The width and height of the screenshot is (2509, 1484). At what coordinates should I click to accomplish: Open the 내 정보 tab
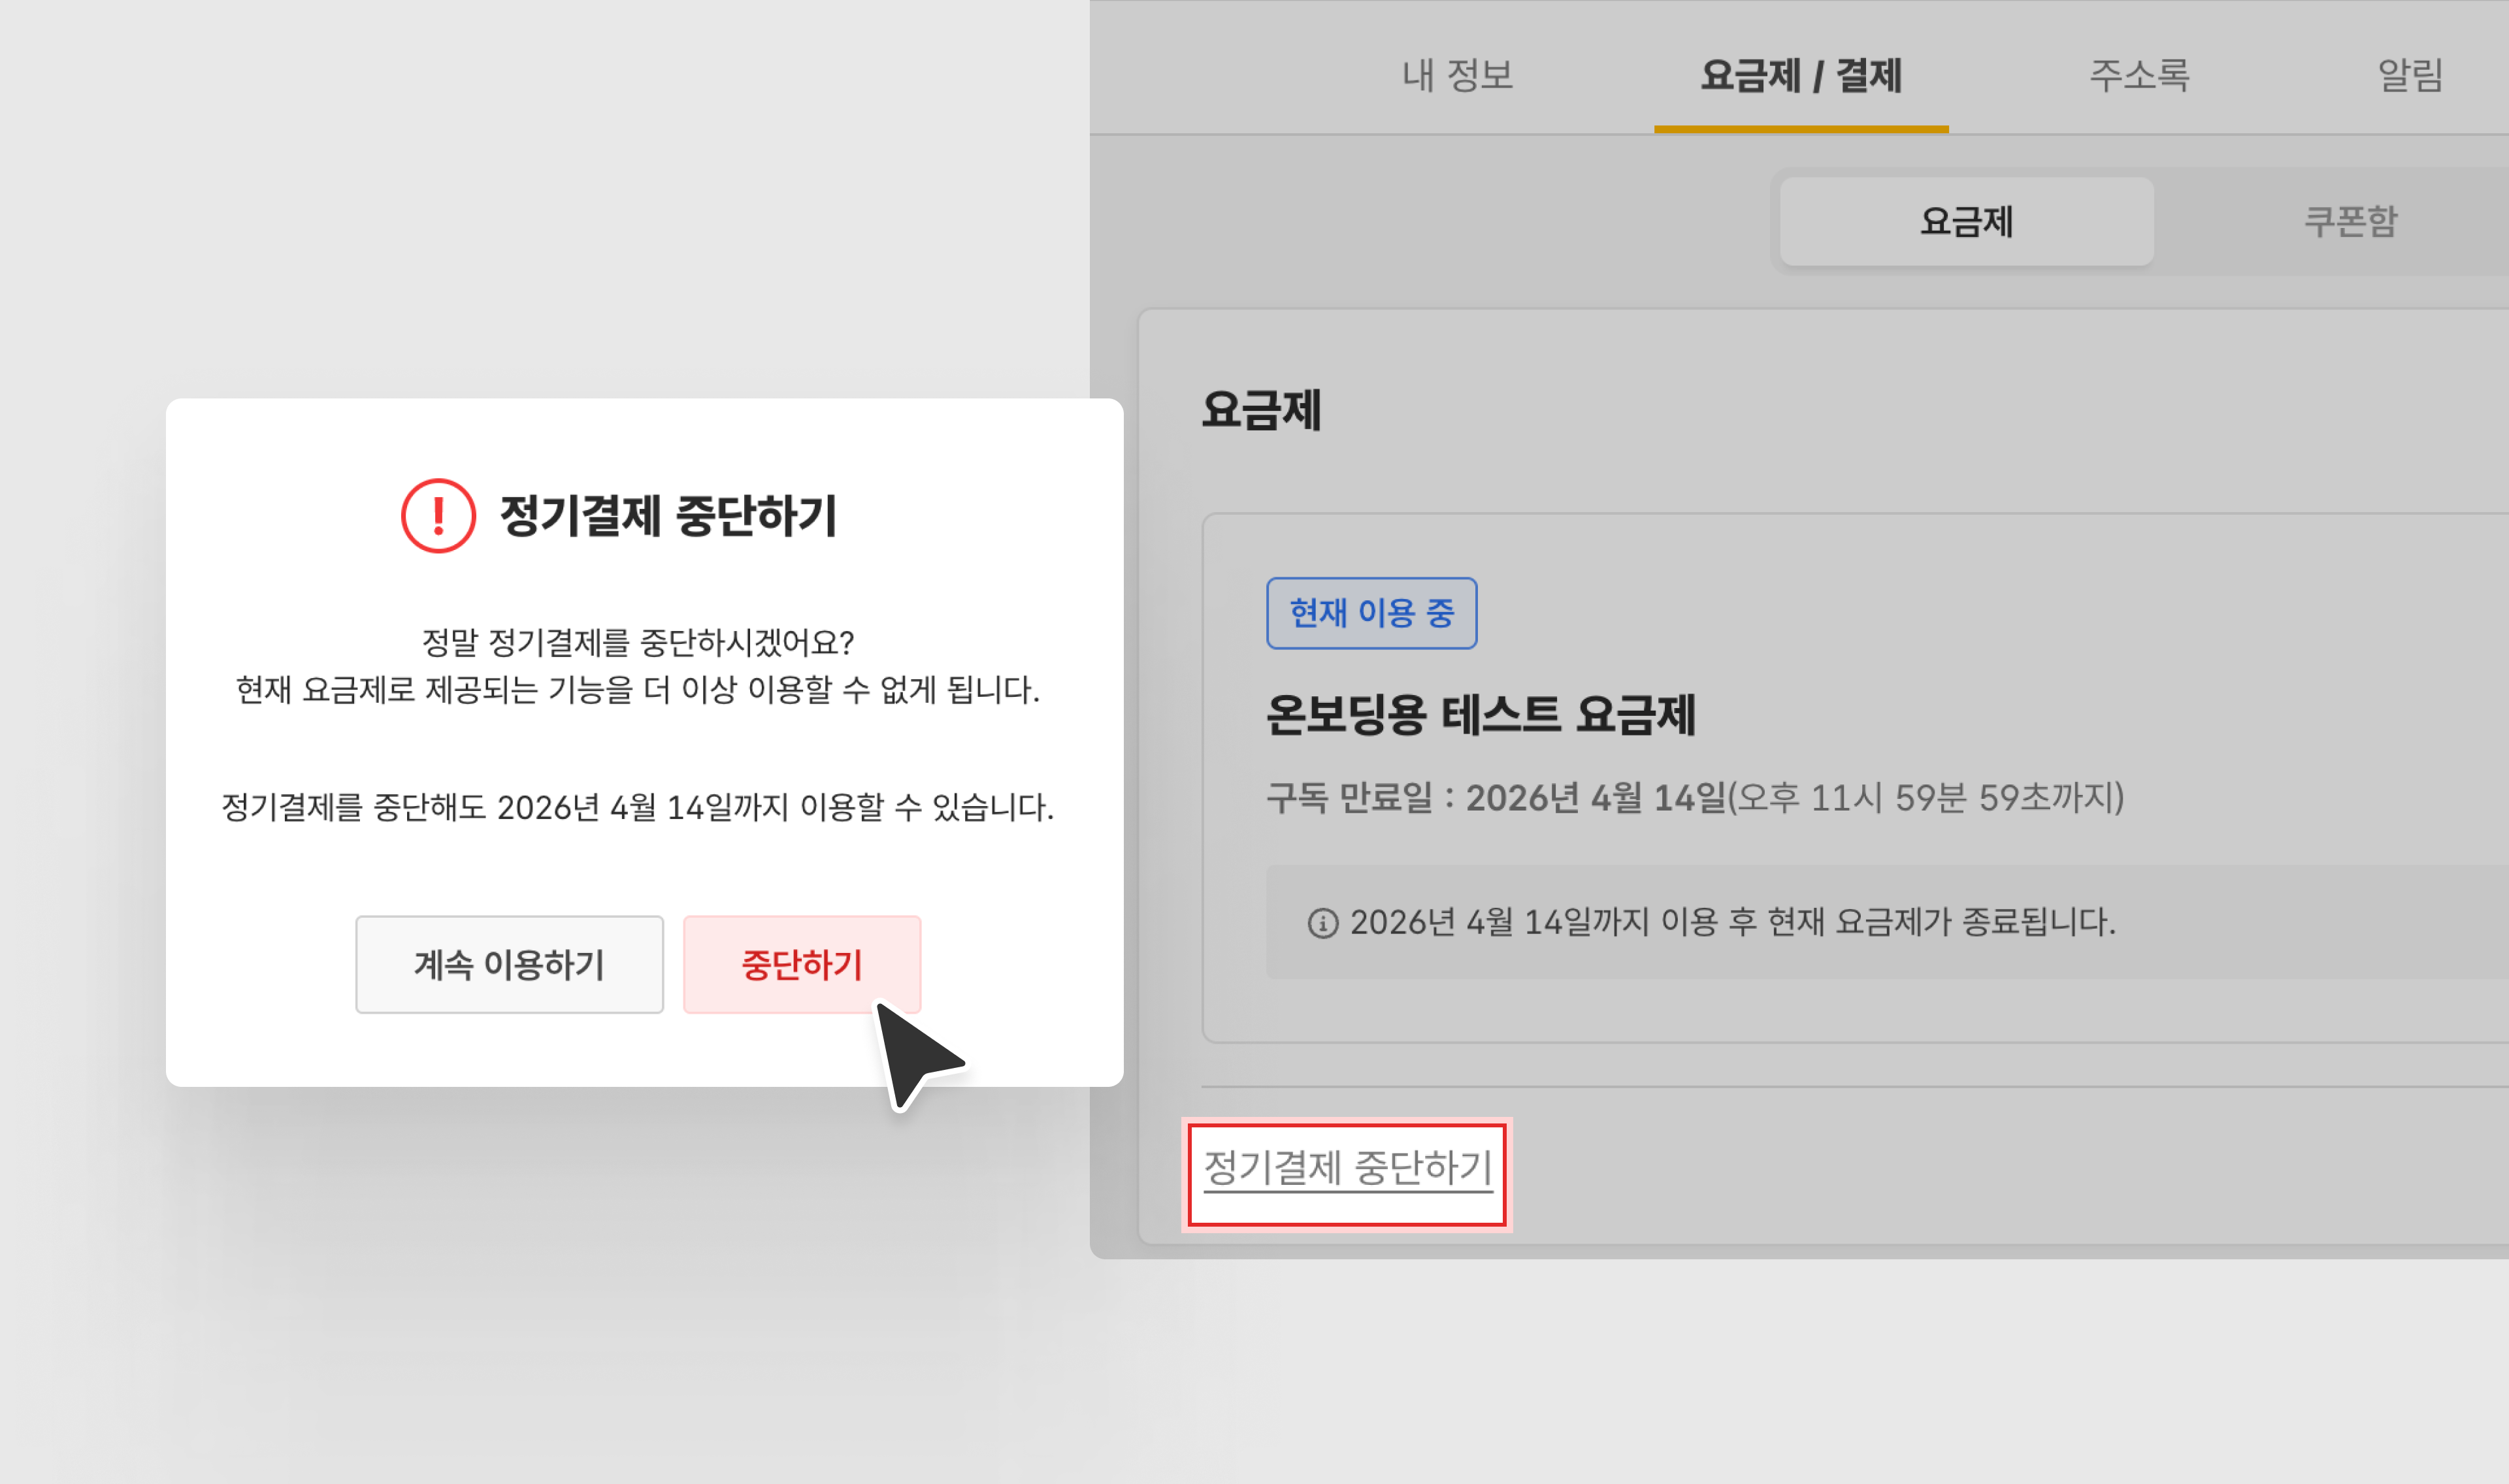pos(1457,75)
